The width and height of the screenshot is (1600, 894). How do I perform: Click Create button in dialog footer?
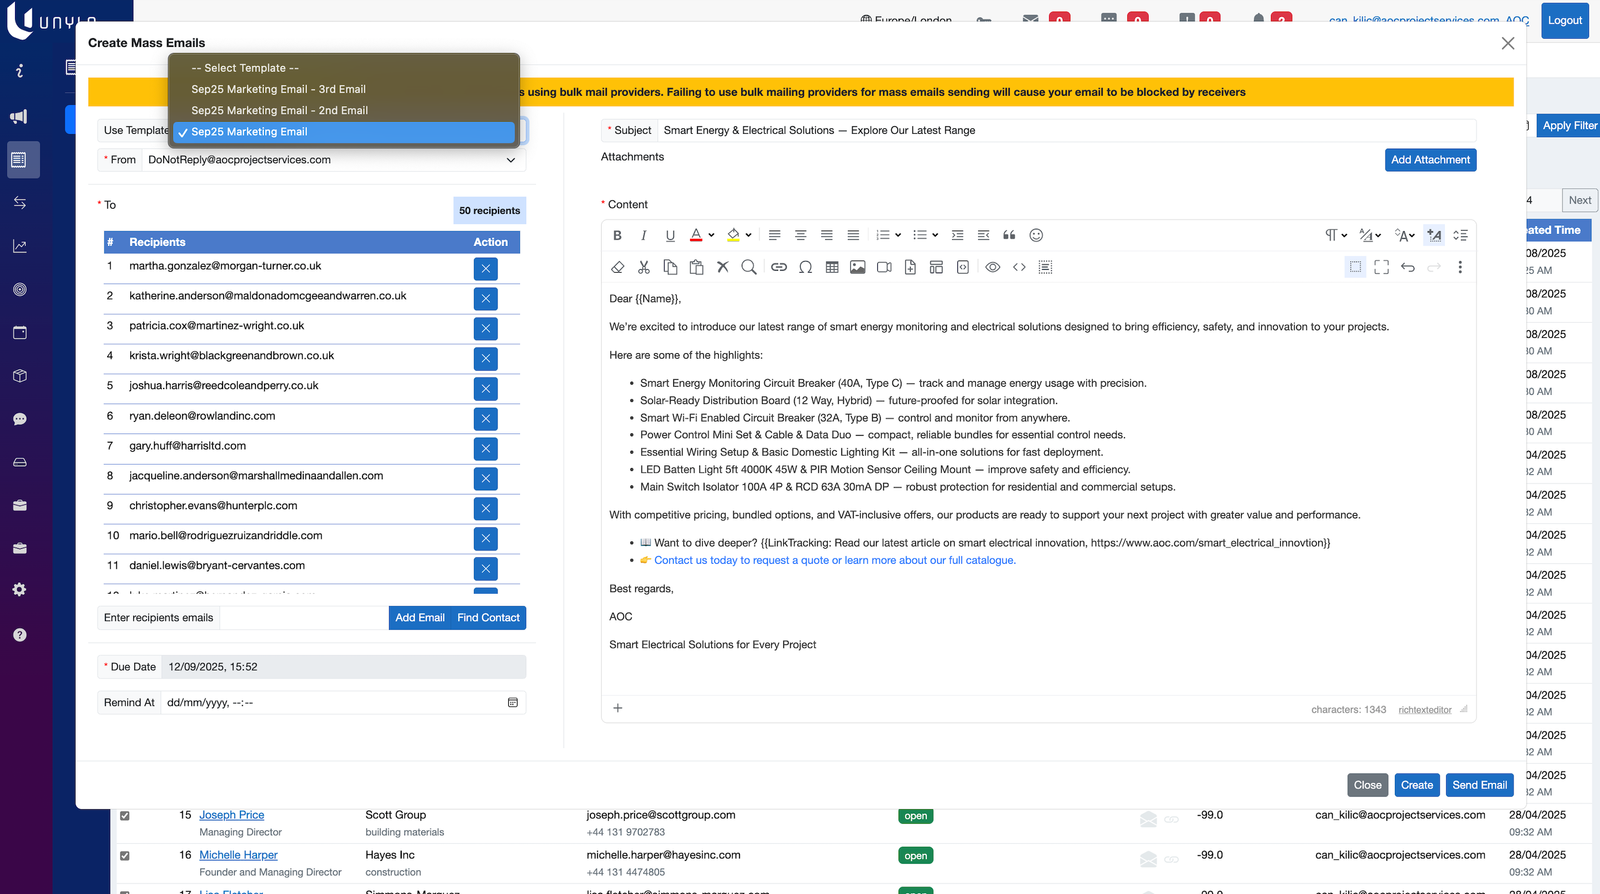pyautogui.click(x=1416, y=785)
